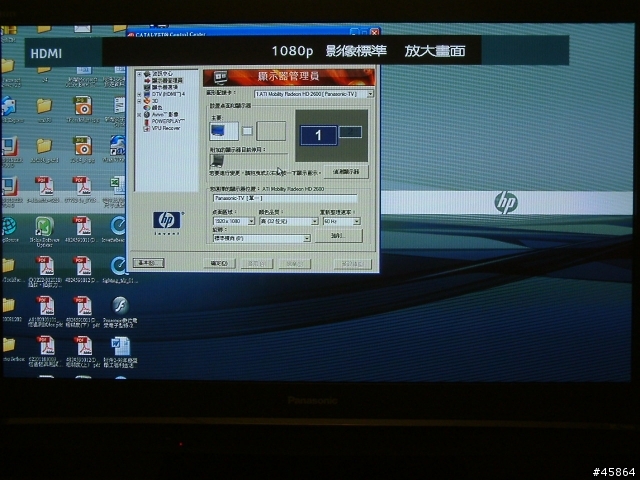Click the HP invent logo in Catalyst window

pyautogui.click(x=167, y=222)
